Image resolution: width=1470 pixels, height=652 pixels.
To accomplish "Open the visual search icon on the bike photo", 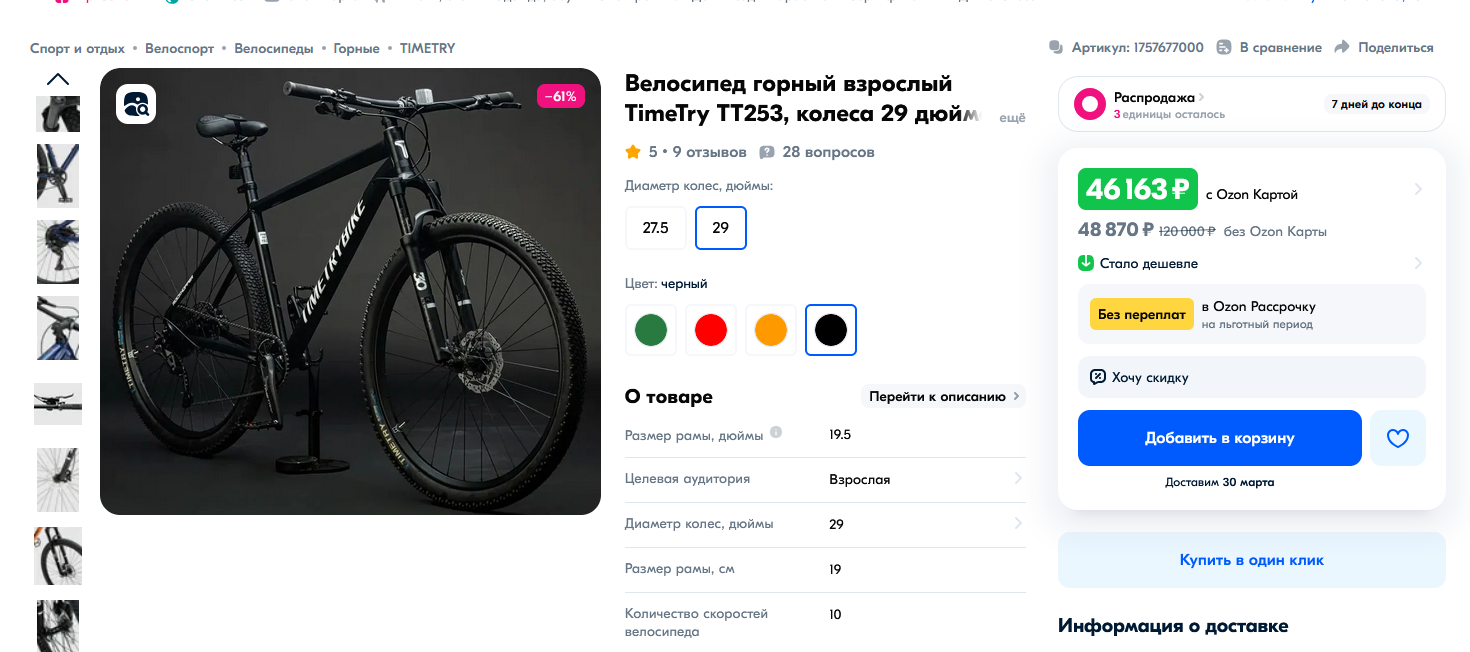I will pyautogui.click(x=136, y=104).
